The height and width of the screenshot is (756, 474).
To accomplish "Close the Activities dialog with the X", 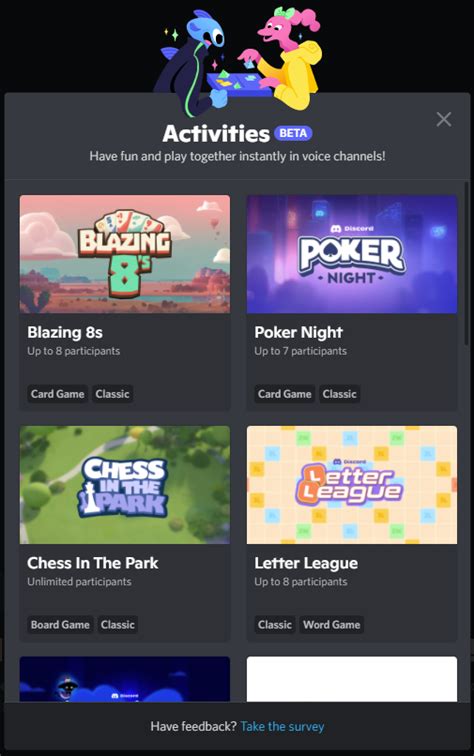I will (x=444, y=119).
